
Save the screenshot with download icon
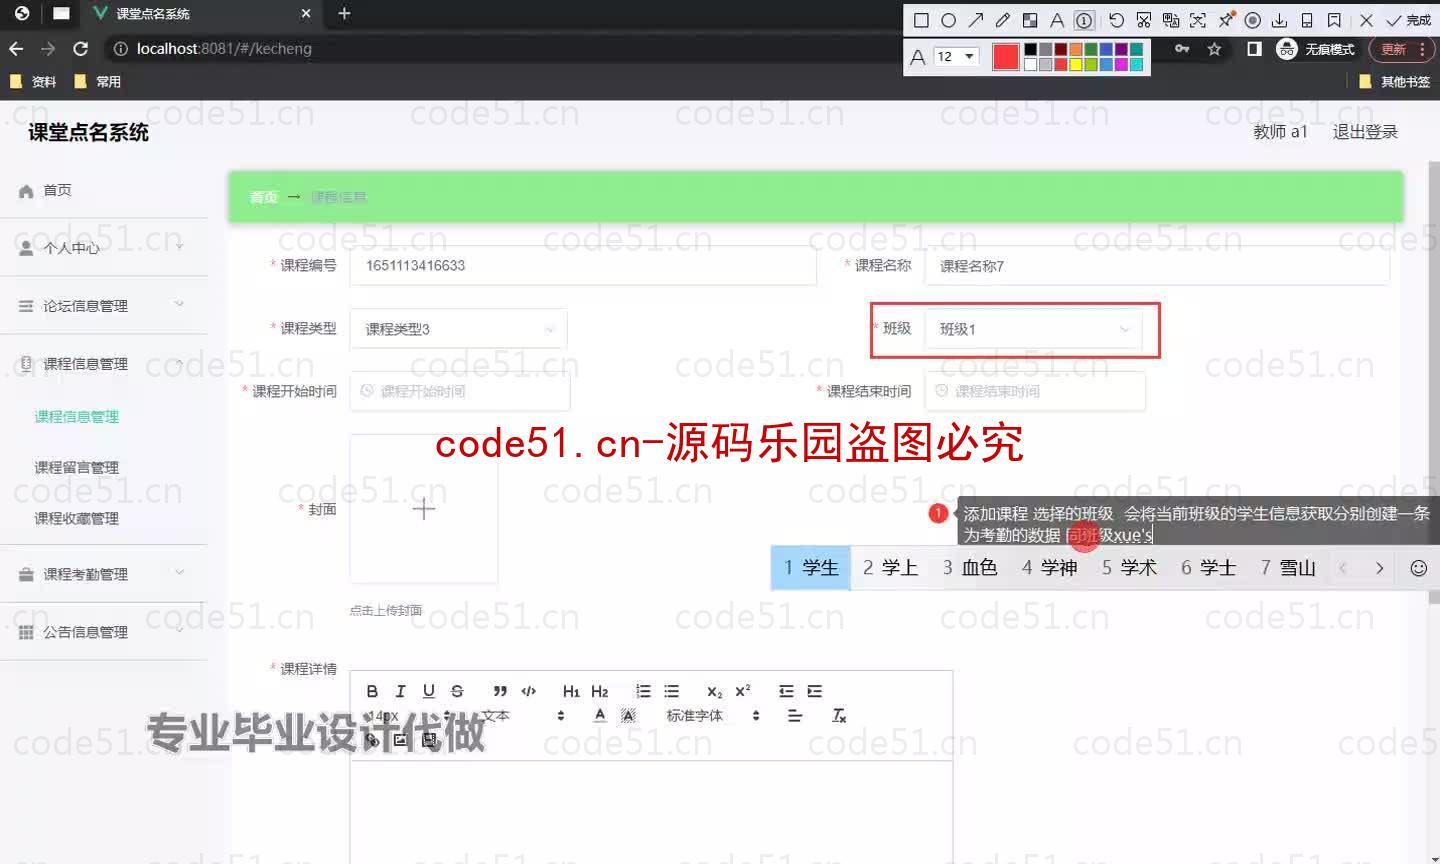(1279, 20)
